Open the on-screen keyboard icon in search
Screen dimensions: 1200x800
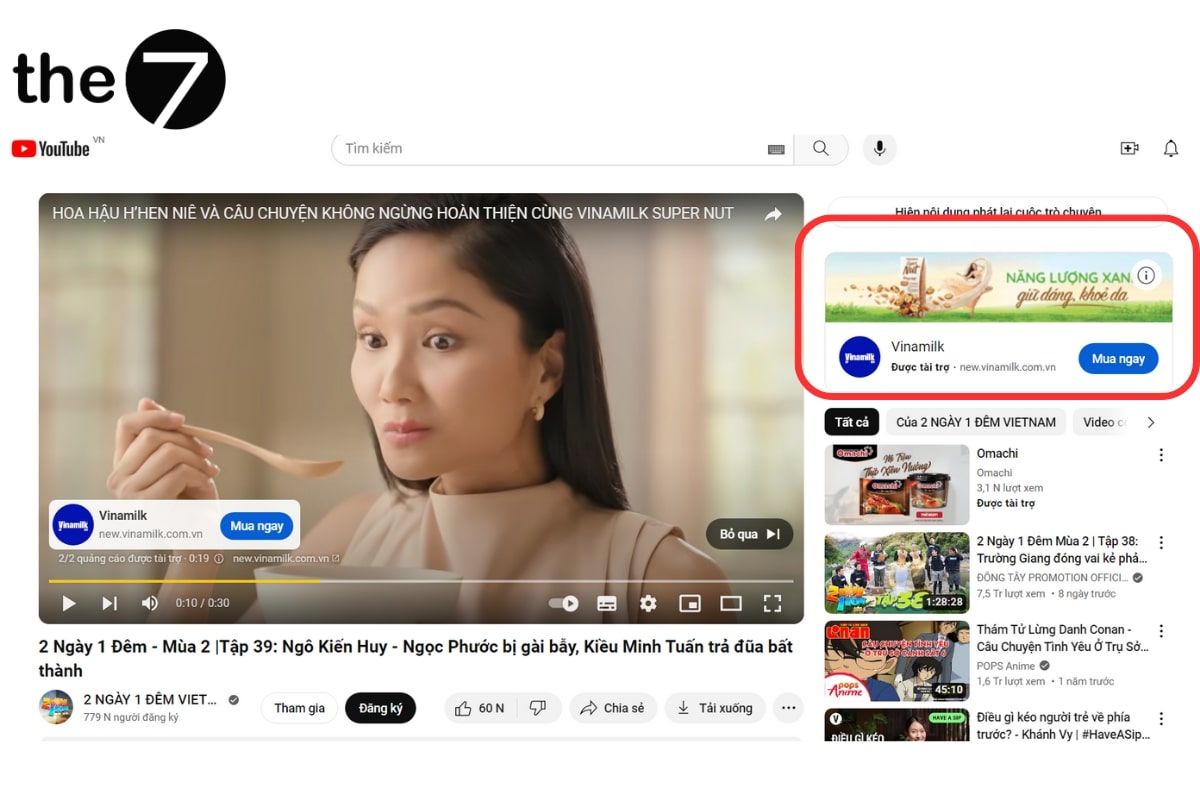point(776,148)
